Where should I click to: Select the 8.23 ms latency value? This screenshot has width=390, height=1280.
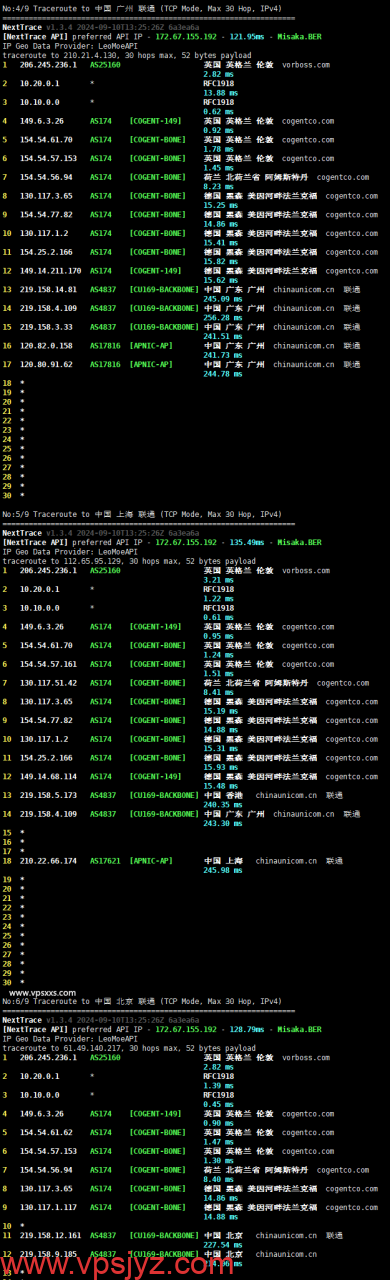tap(218, 186)
